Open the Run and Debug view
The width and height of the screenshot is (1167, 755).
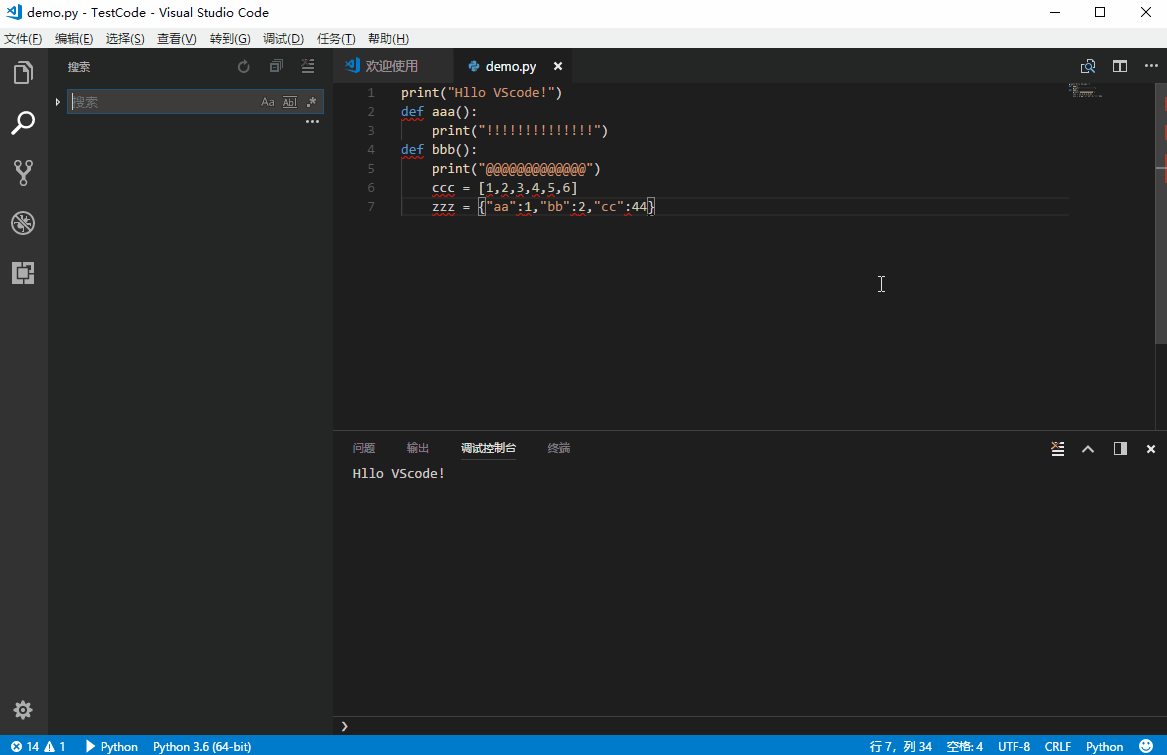[x=23, y=223]
